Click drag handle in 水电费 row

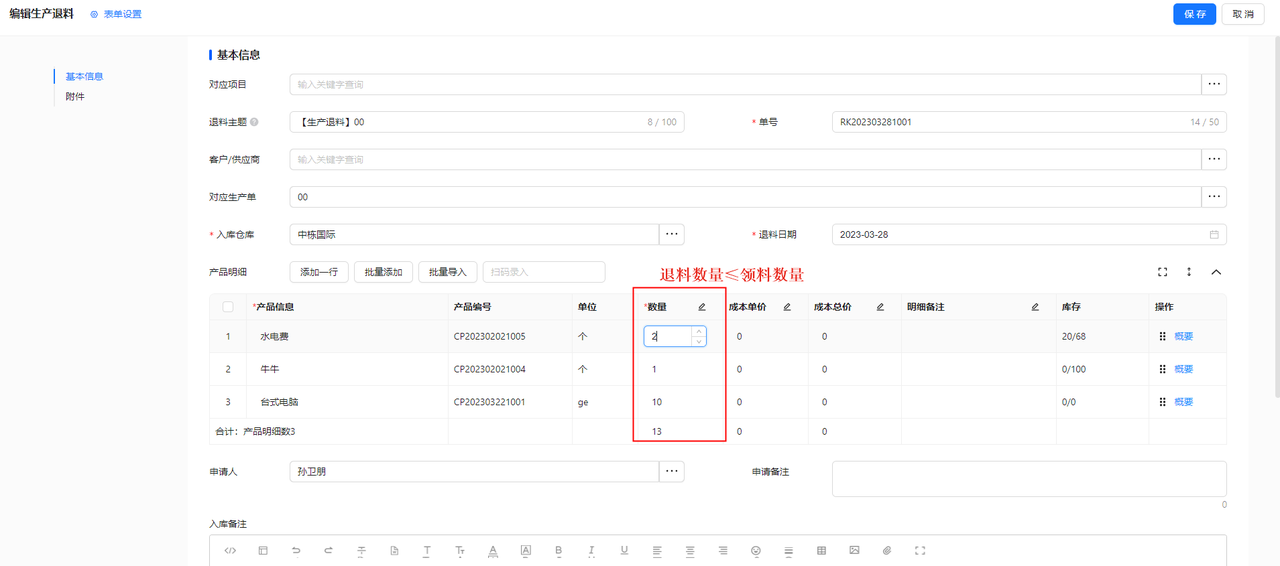pos(1162,337)
